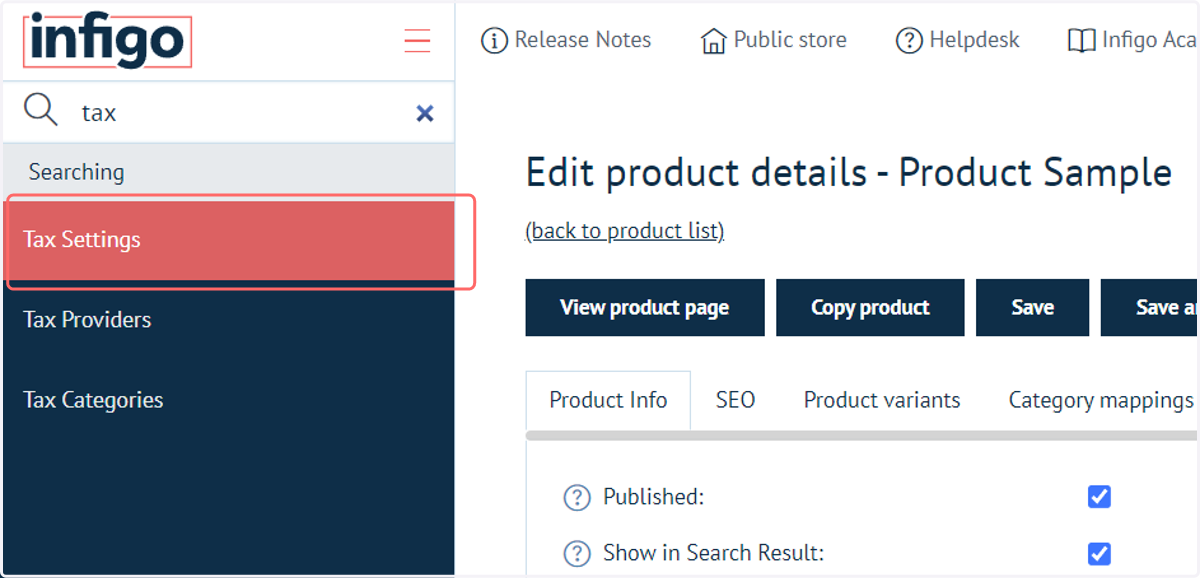Click the Public store house icon
The width and height of the screenshot is (1200, 578).
pyautogui.click(x=714, y=41)
